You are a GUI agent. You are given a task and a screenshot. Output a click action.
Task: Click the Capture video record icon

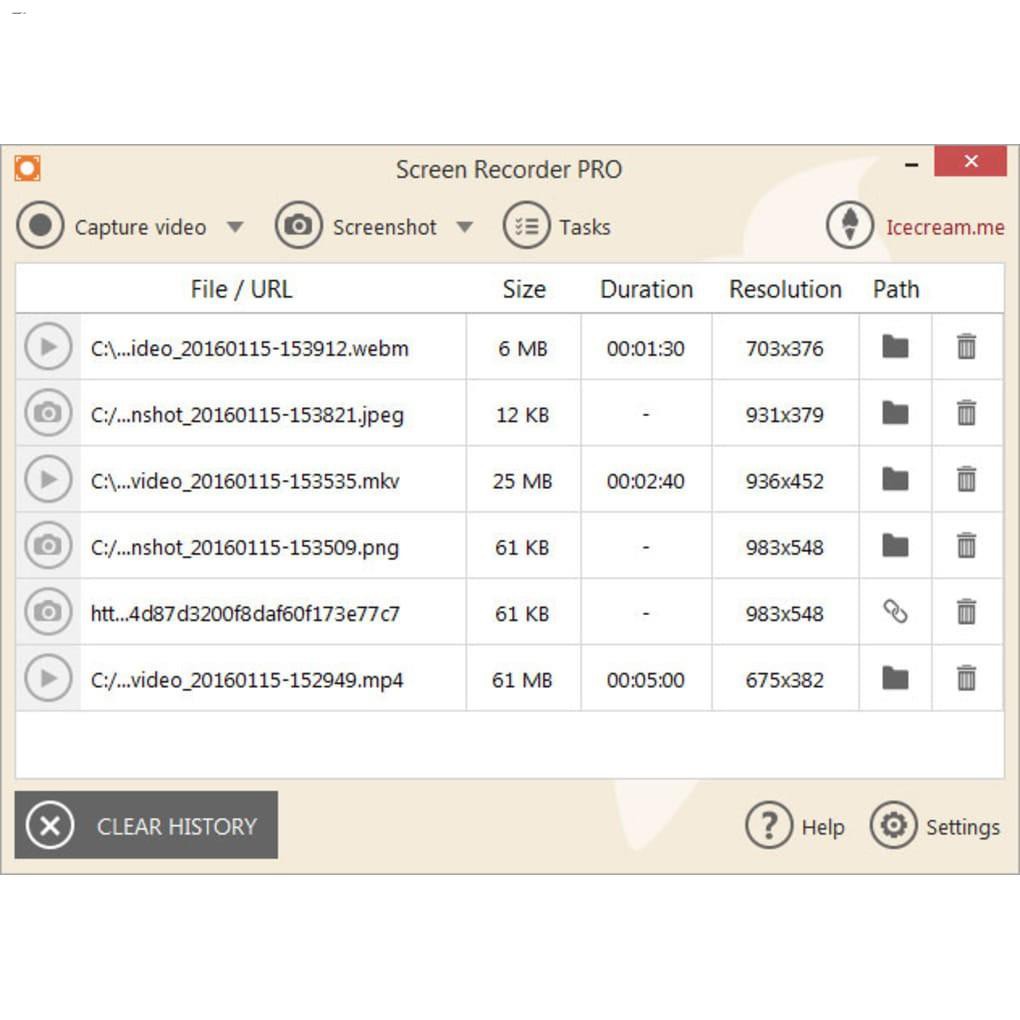[x=40, y=226]
